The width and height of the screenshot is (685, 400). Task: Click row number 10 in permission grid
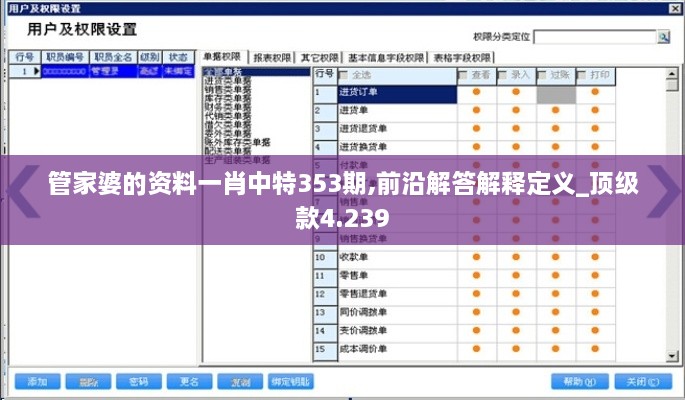(325, 259)
